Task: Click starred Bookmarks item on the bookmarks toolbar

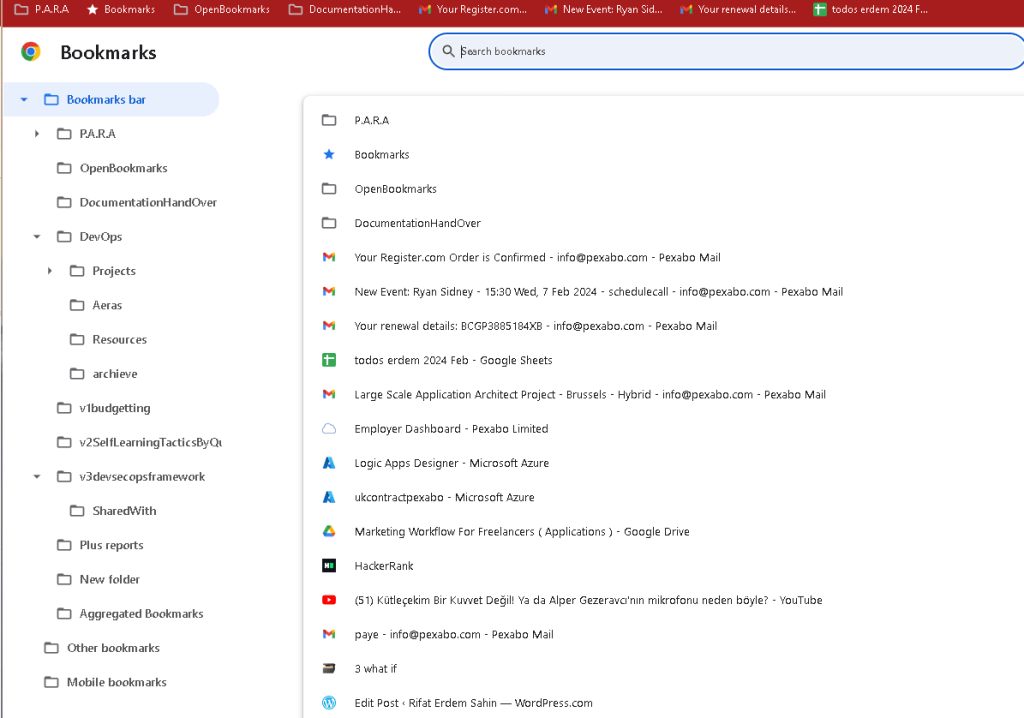Action: pyautogui.click(x=121, y=9)
